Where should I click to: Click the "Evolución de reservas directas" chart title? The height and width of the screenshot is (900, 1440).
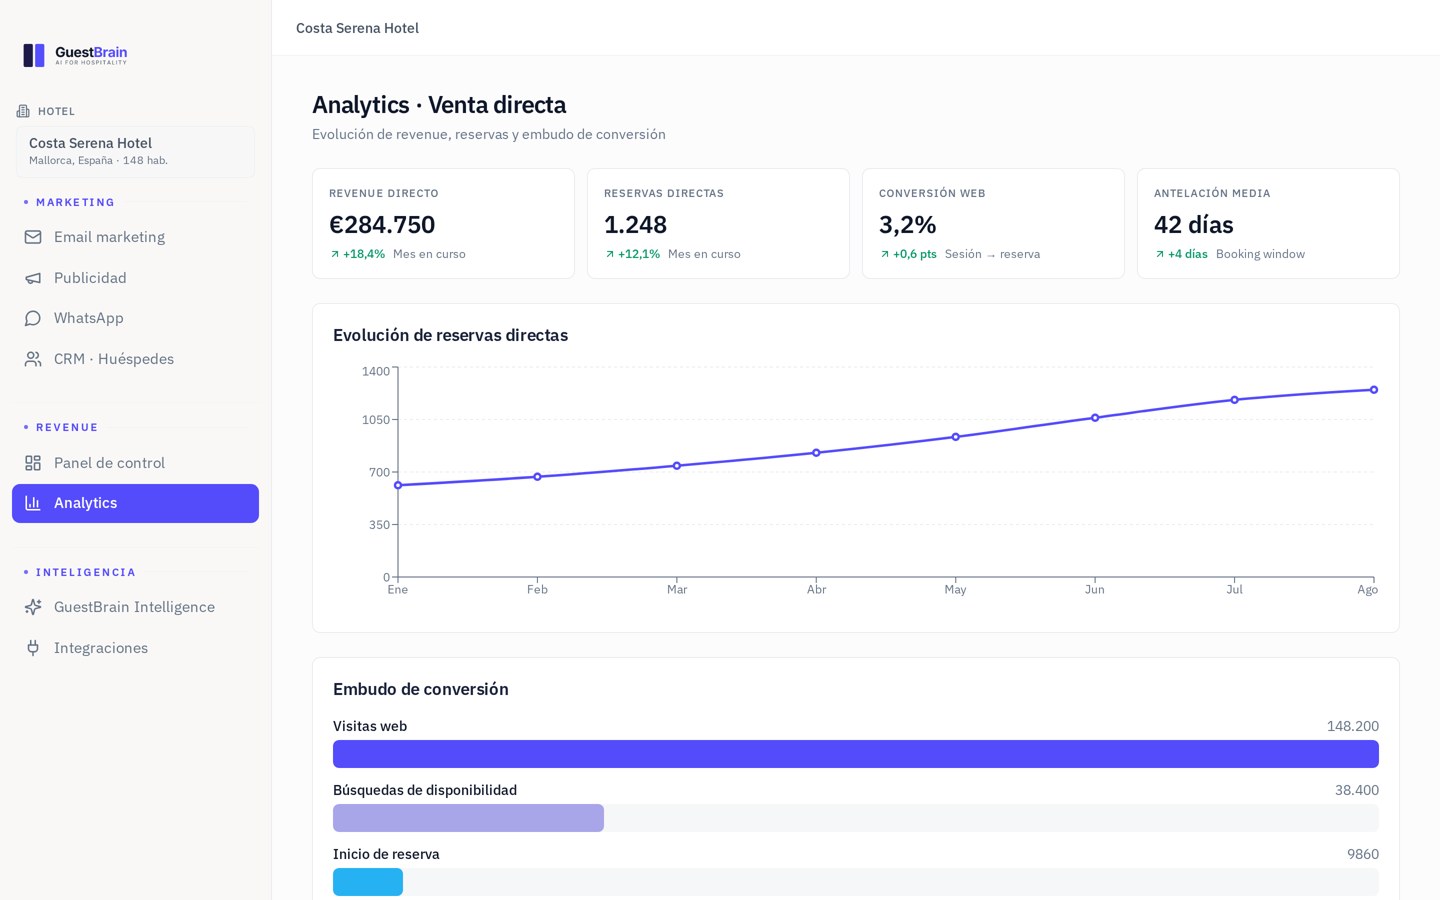(450, 335)
